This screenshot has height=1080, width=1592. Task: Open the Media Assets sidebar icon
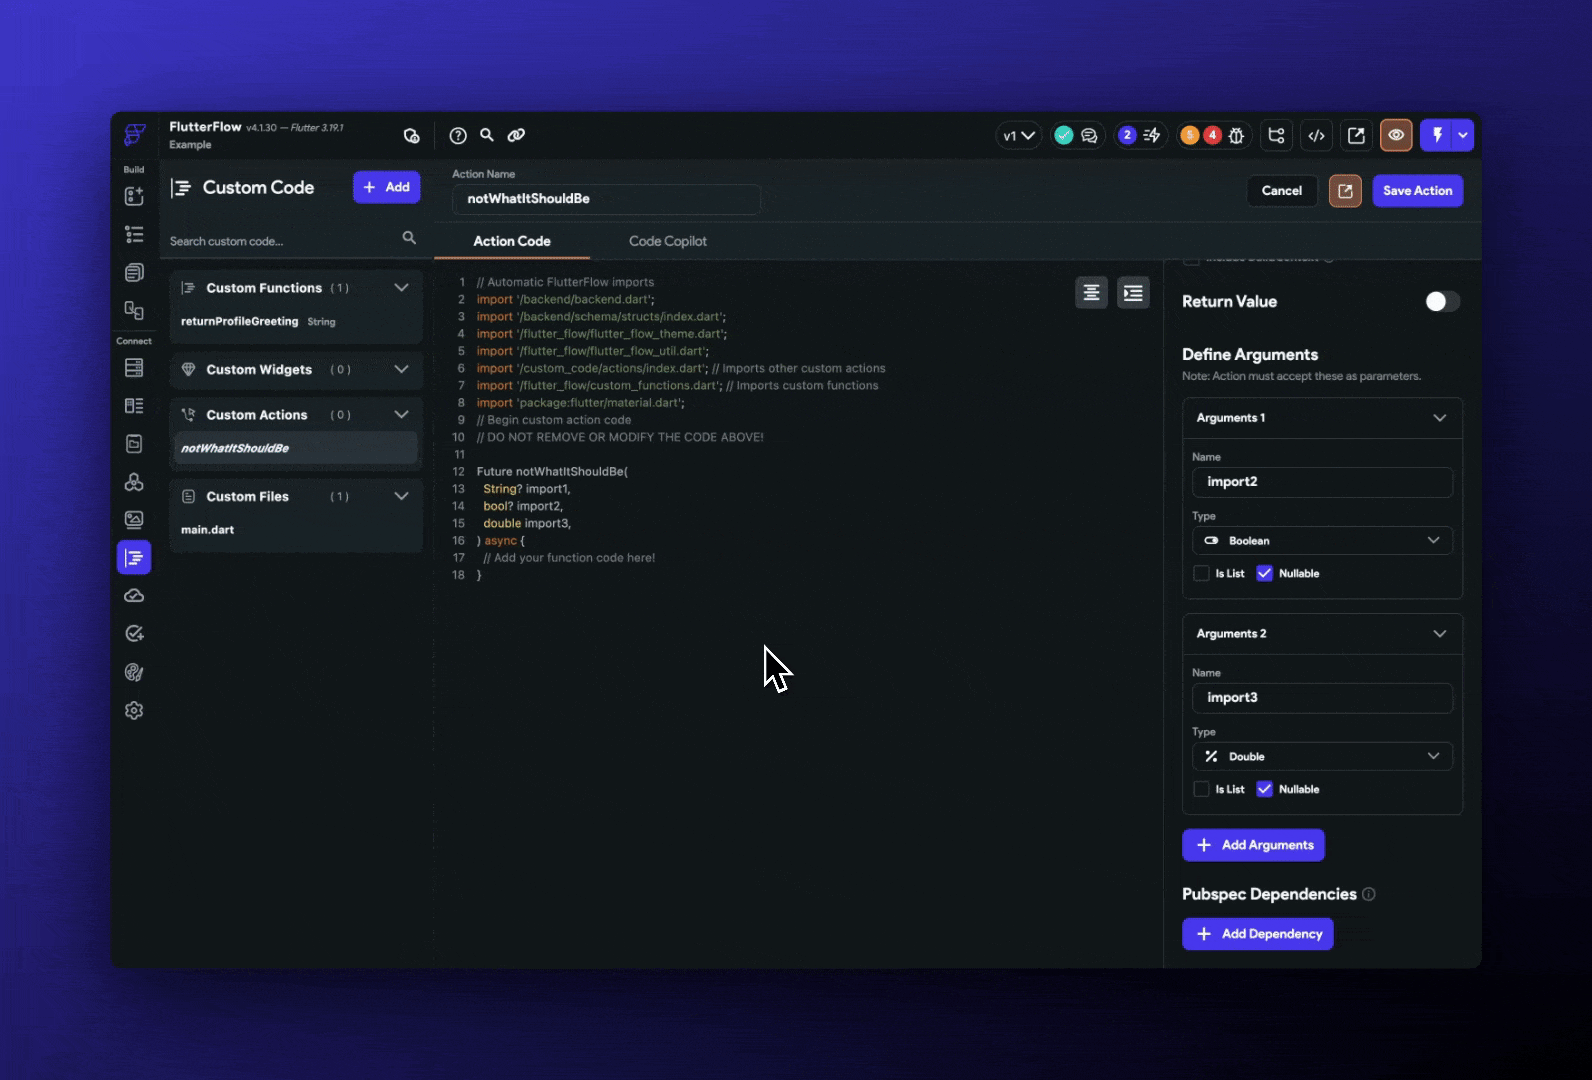point(134,519)
